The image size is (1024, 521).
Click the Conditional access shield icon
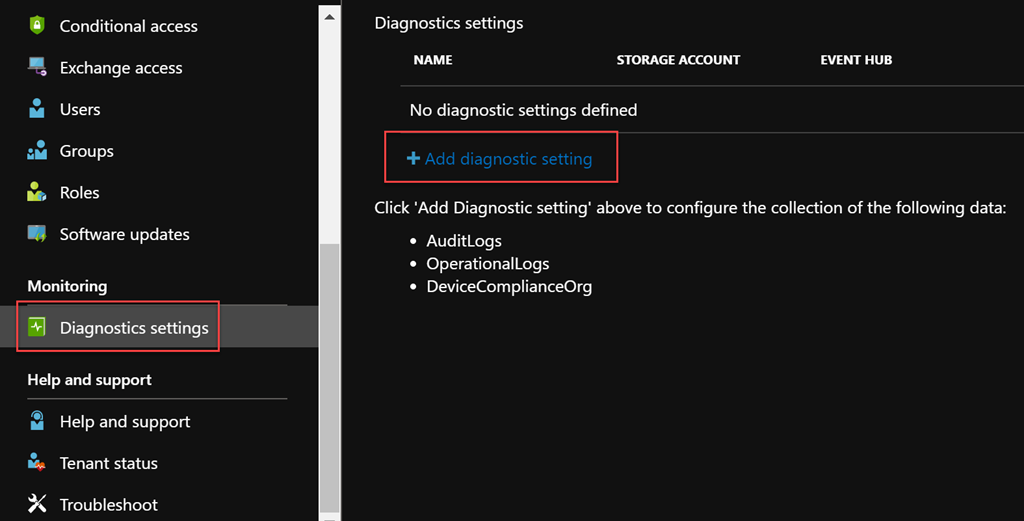coord(37,25)
